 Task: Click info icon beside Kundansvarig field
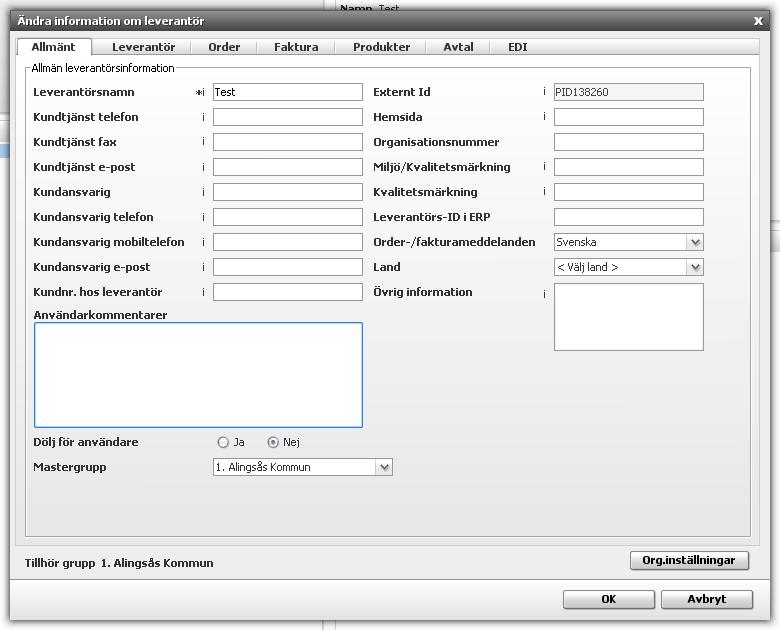203,192
